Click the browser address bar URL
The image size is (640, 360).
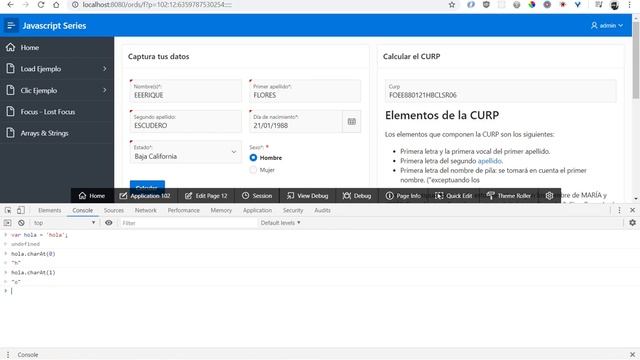[x=157, y=5]
